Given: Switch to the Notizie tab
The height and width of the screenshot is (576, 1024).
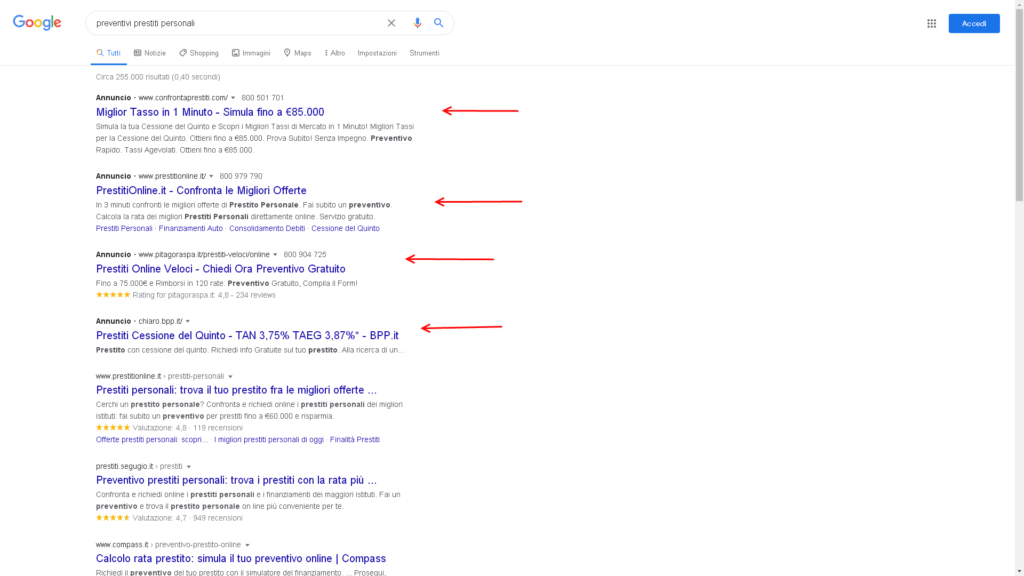Looking at the screenshot, I should [150, 53].
